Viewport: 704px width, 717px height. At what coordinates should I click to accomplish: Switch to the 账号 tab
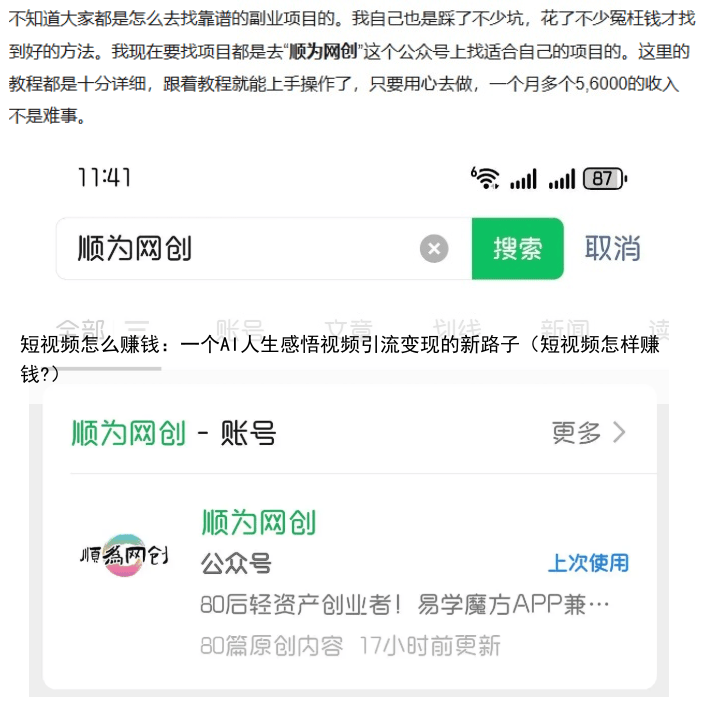click(x=240, y=328)
